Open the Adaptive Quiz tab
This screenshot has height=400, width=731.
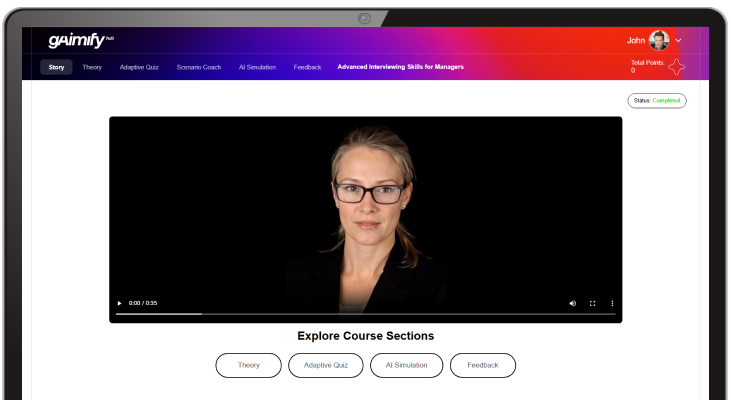pyautogui.click(x=139, y=67)
